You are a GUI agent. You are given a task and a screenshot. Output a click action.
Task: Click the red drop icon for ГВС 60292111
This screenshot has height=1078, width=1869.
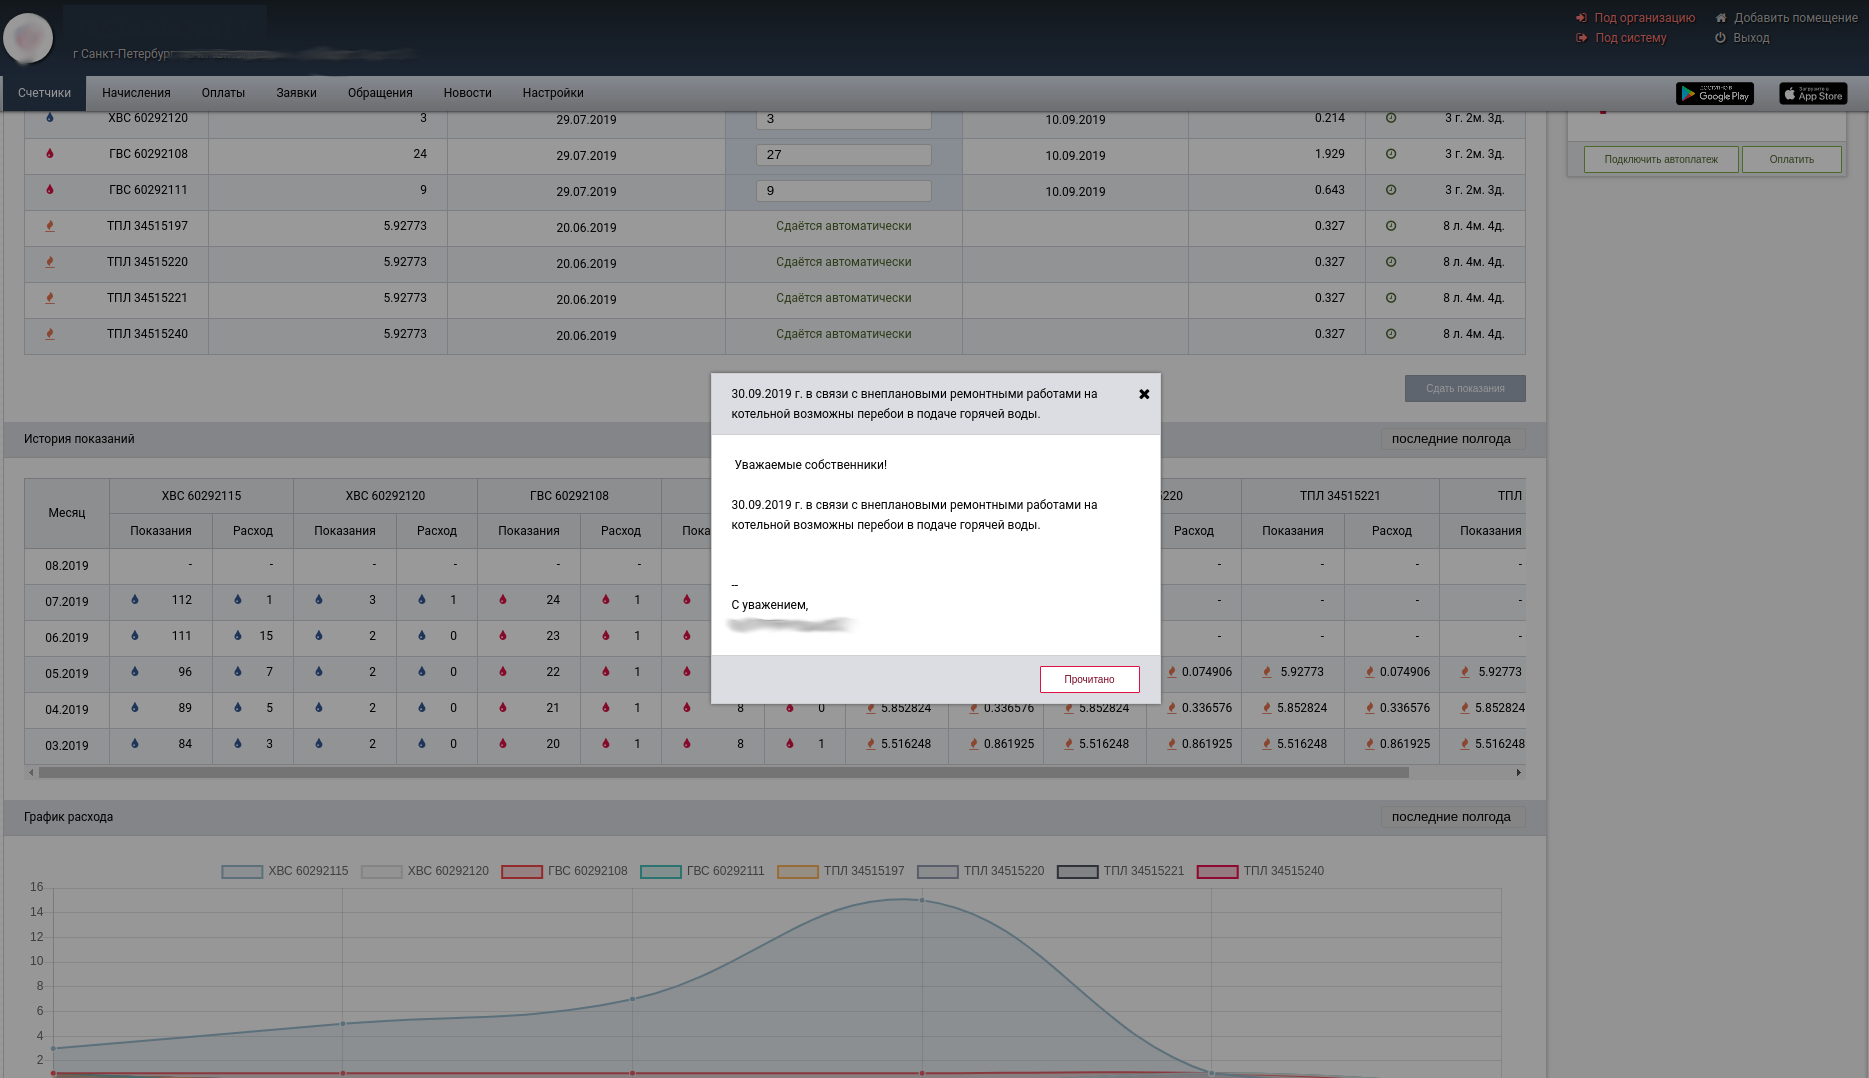[x=50, y=190]
